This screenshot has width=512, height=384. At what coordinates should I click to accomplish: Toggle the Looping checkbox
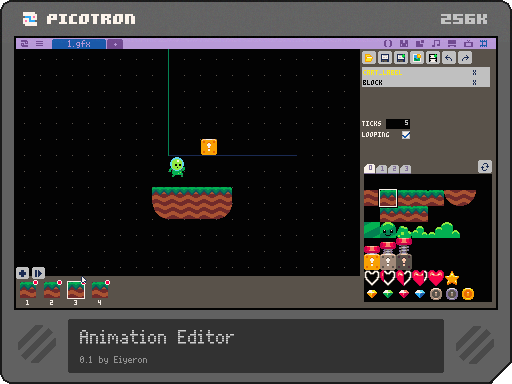coord(406,135)
